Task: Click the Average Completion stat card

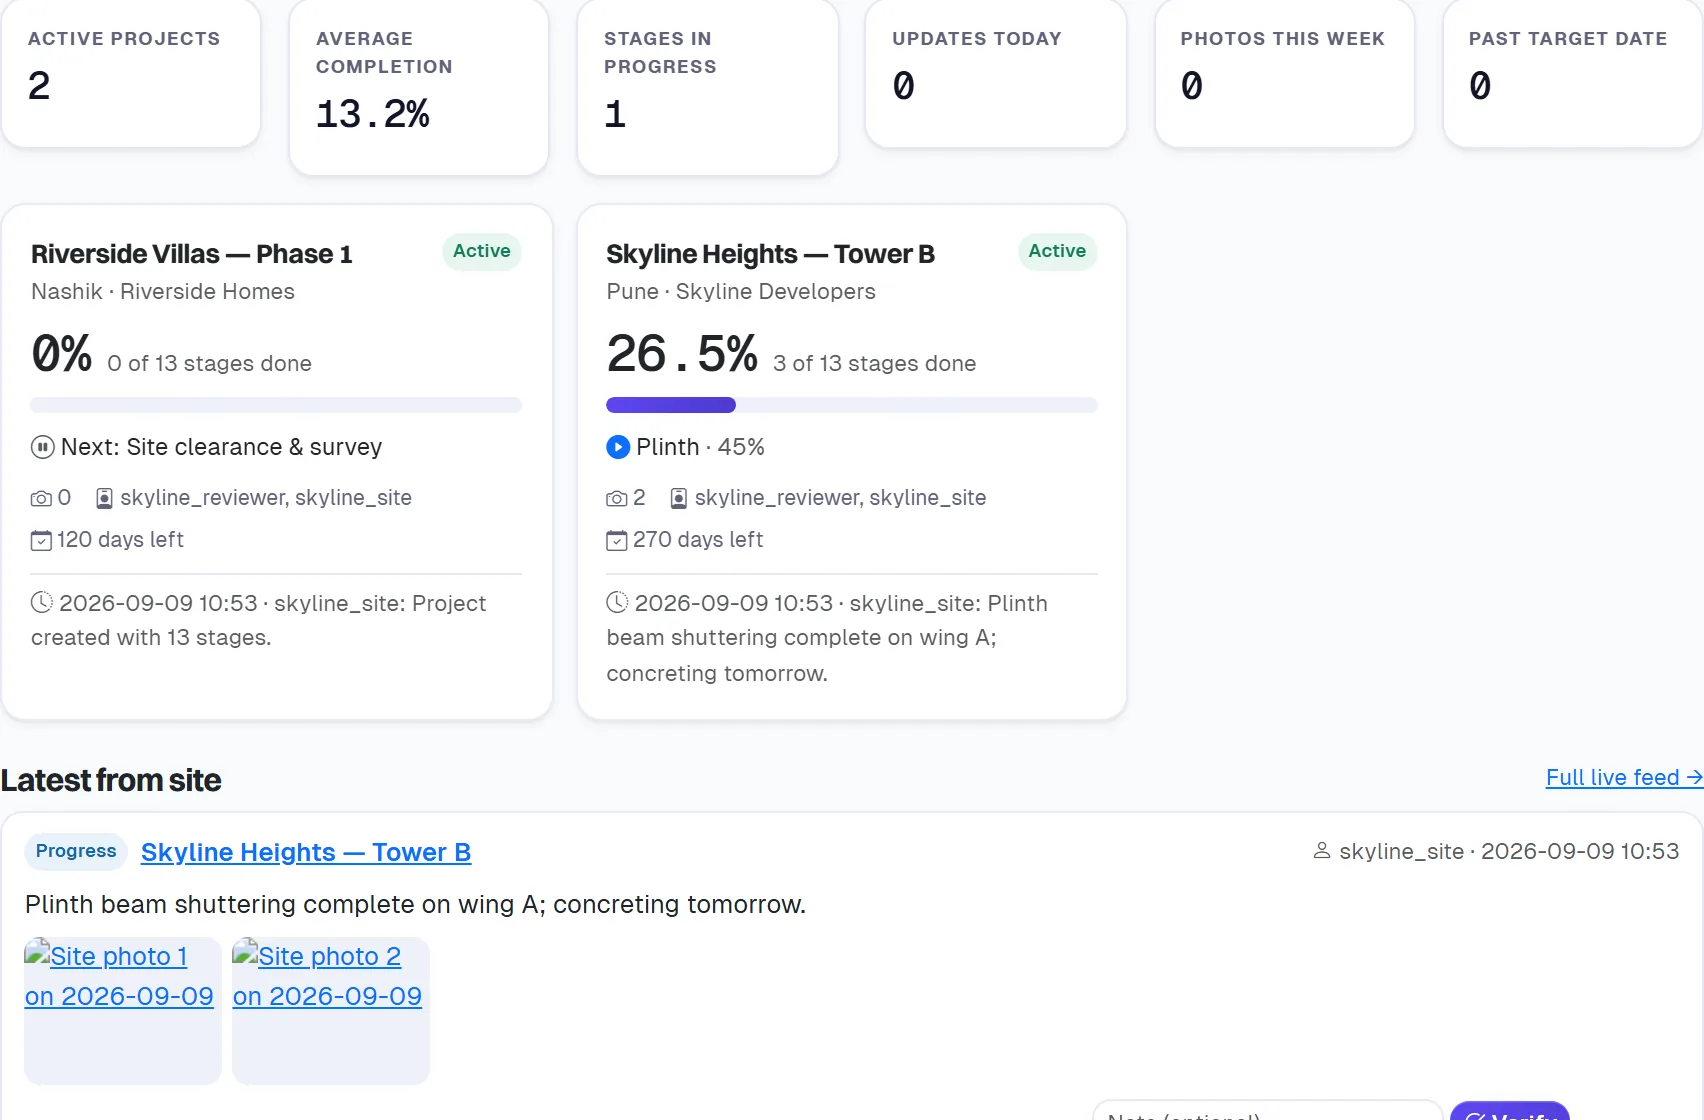Action: [x=419, y=87]
